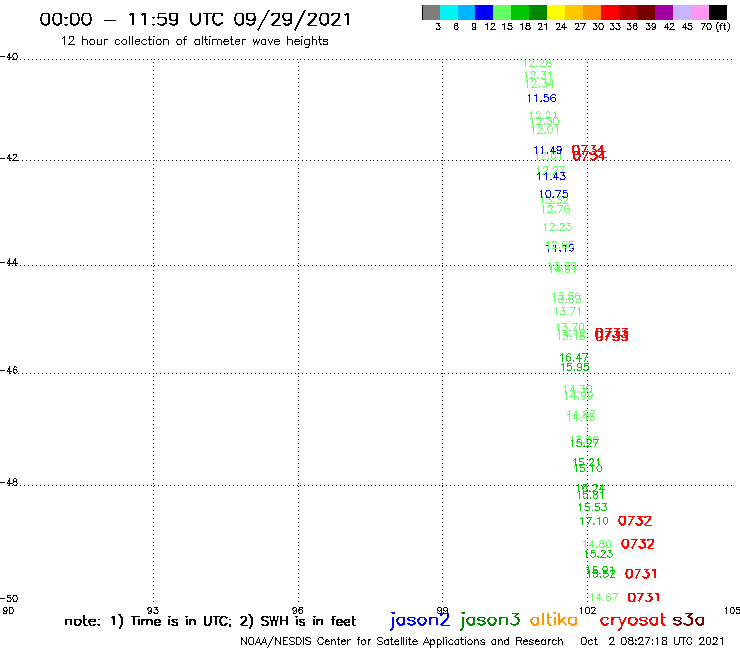Select the s3a satellite legend label
Screen dimensions: 740x650
pos(688,620)
